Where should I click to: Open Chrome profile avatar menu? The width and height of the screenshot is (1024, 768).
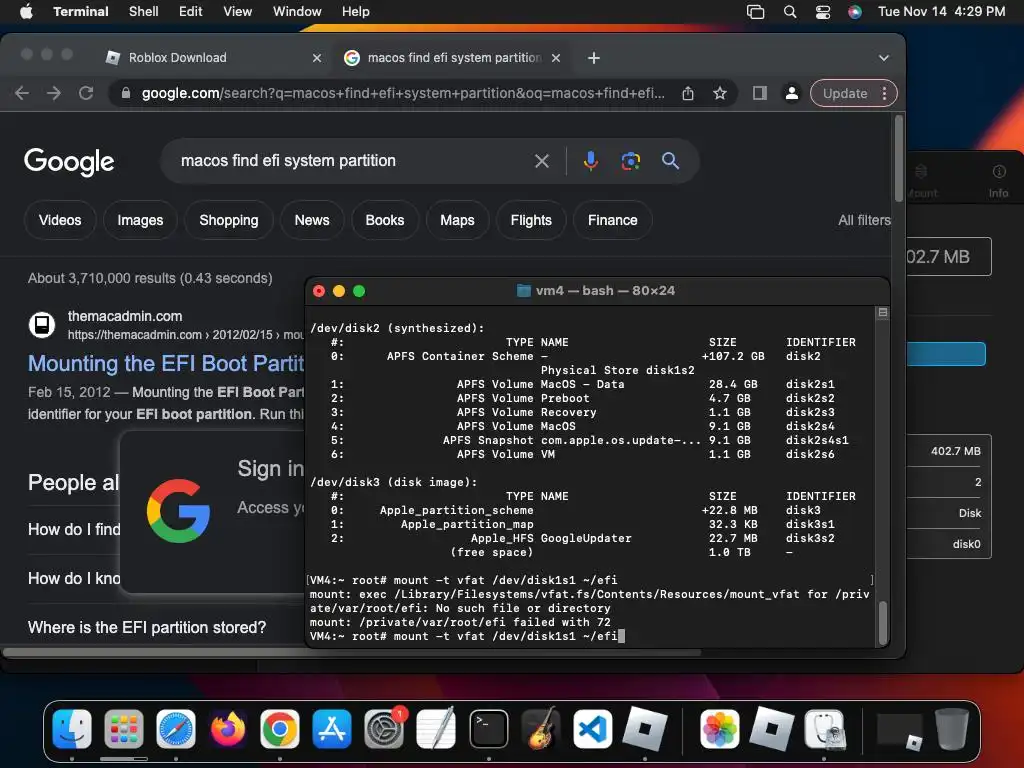(x=792, y=93)
